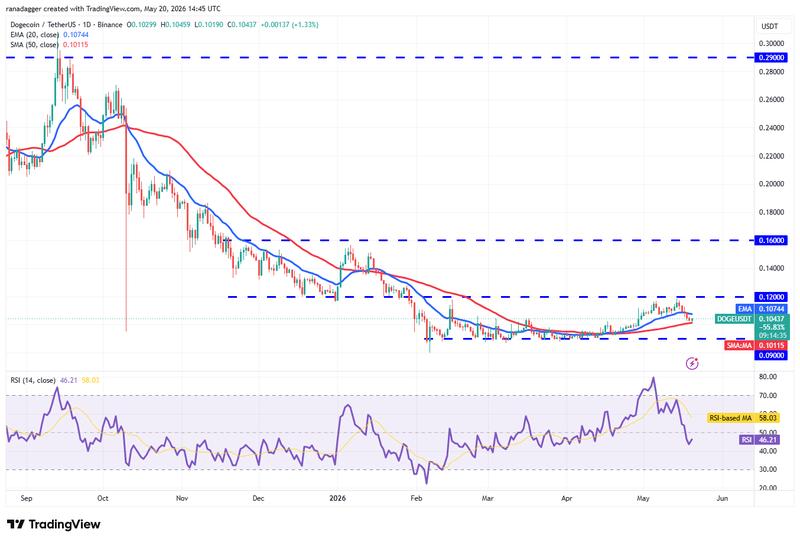Click the RSI MA value 58.03 in legend
Image resolution: width=800 pixels, height=542 pixels.
90,380
